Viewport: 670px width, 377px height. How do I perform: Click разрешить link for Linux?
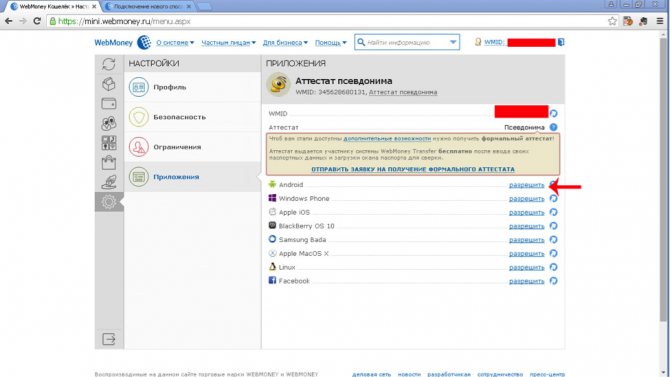(x=526, y=267)
